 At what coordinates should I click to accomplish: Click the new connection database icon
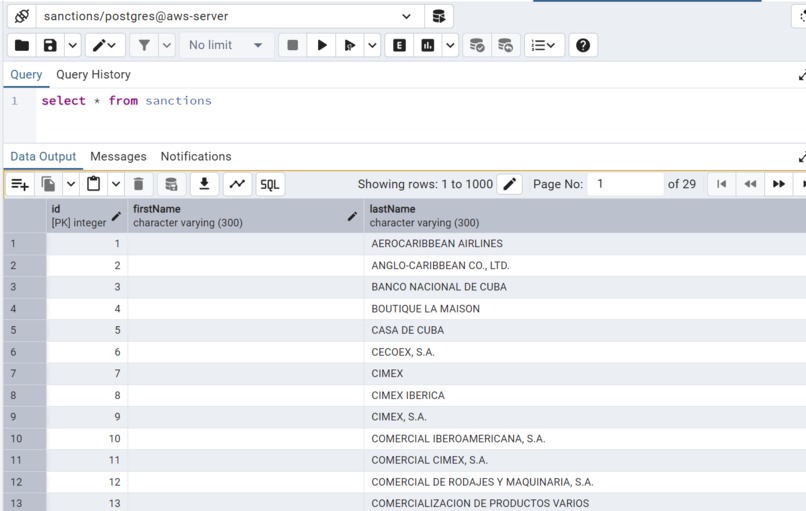[438, 16]
